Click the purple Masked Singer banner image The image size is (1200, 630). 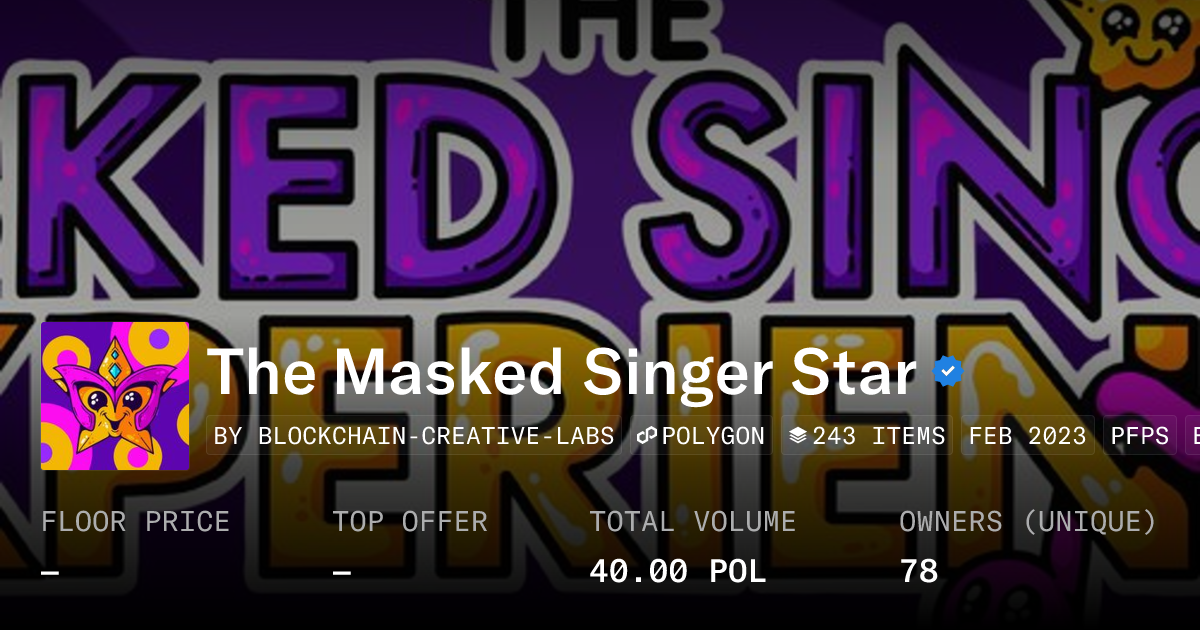click(600, 160)
